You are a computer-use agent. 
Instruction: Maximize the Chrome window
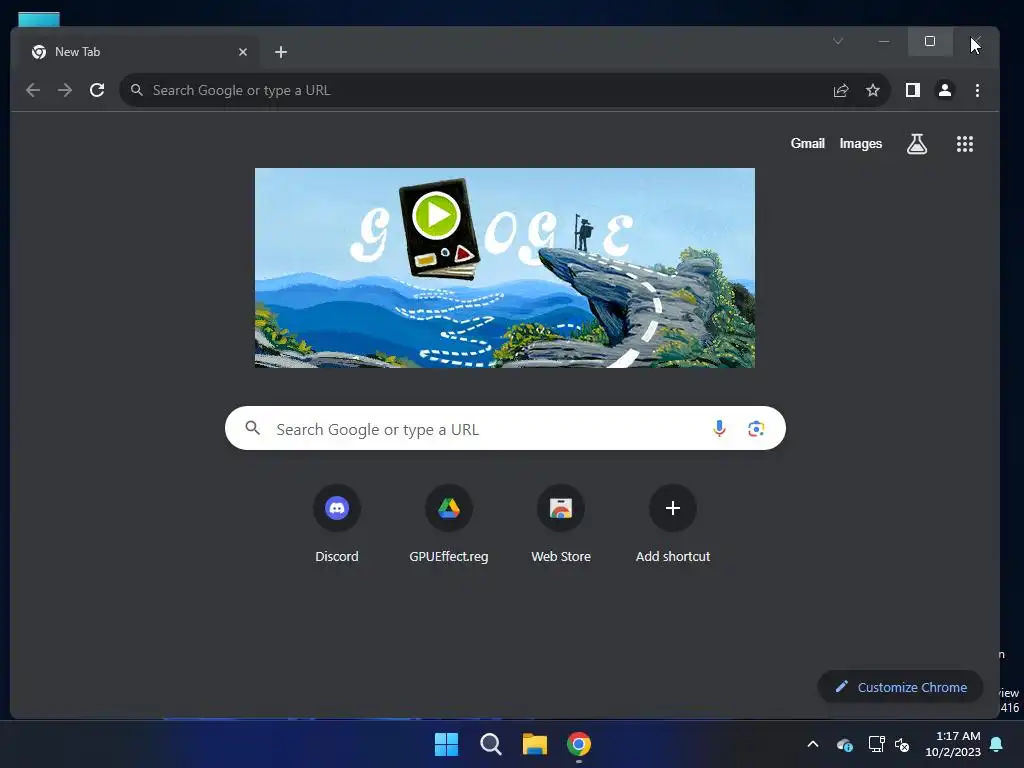[x=930, y=41]
